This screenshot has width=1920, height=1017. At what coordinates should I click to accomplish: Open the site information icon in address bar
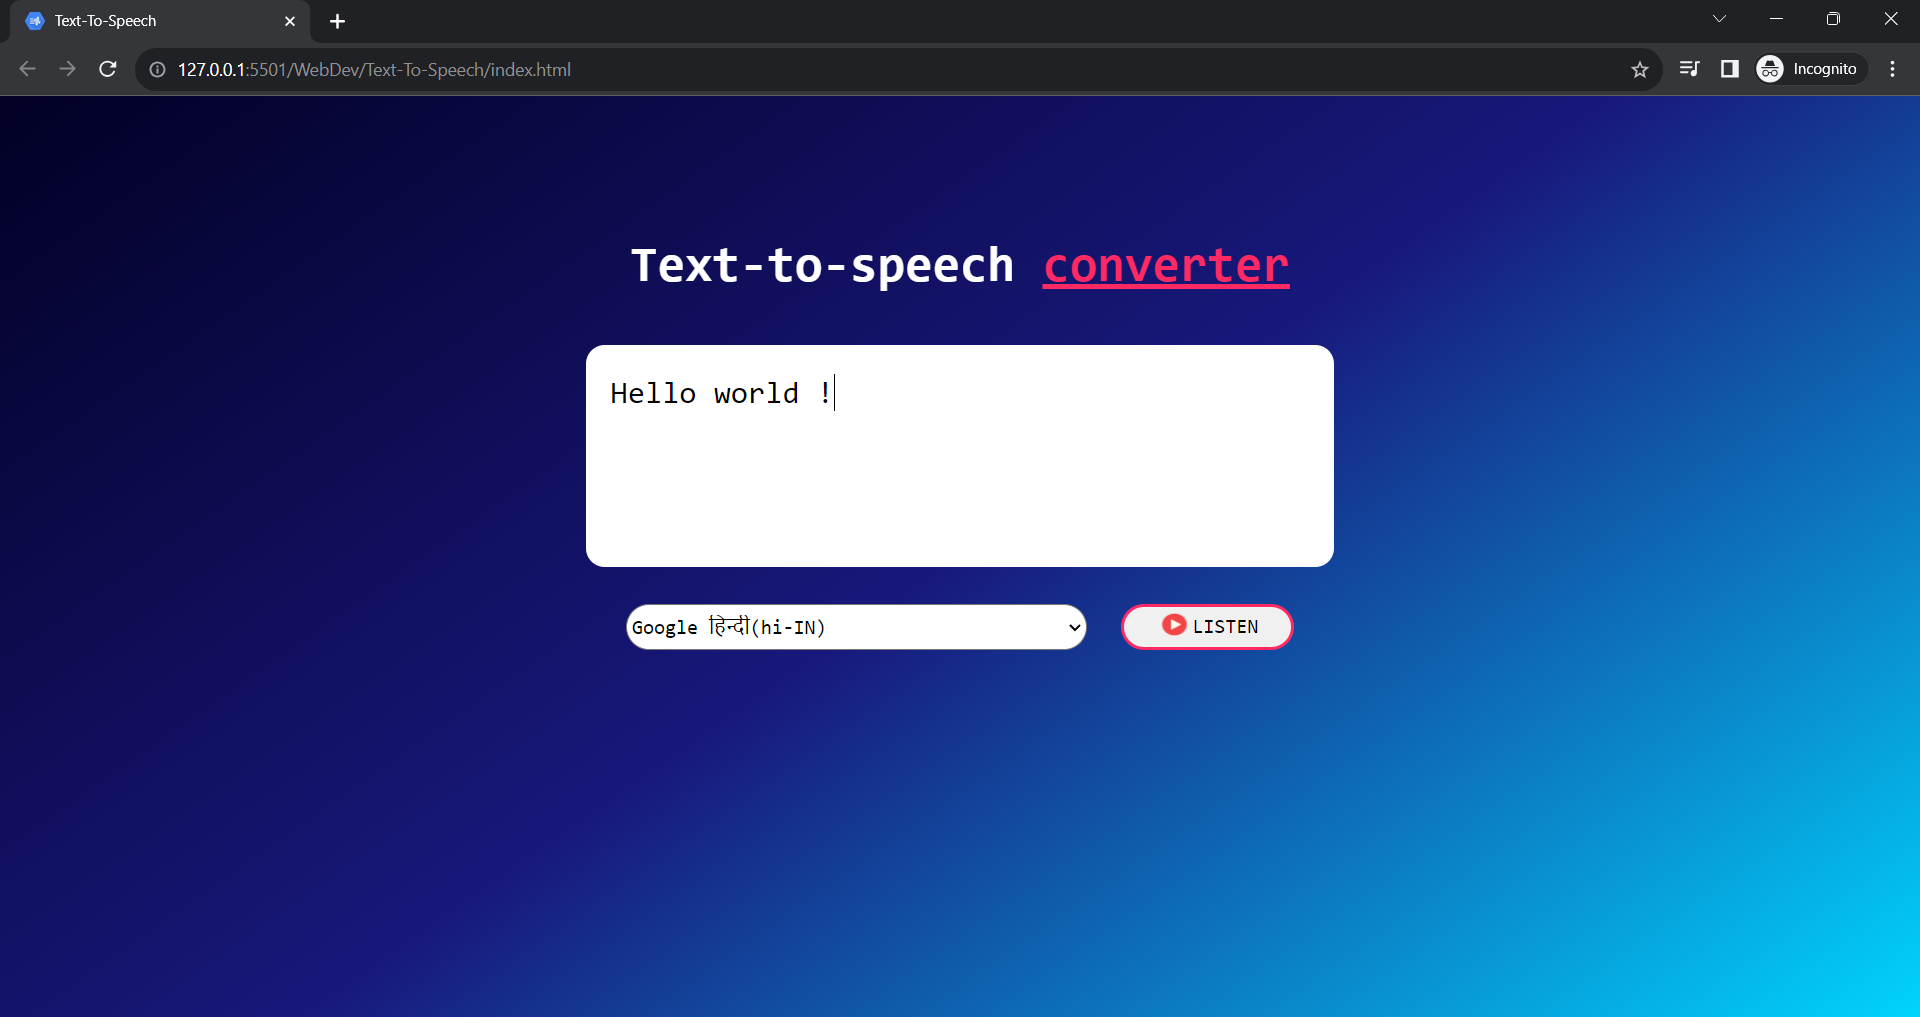156,69
